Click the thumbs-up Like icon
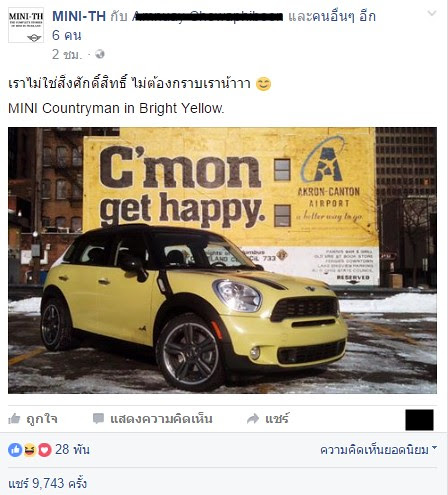This screenshot has height=495, width=448. pos(14,418)
